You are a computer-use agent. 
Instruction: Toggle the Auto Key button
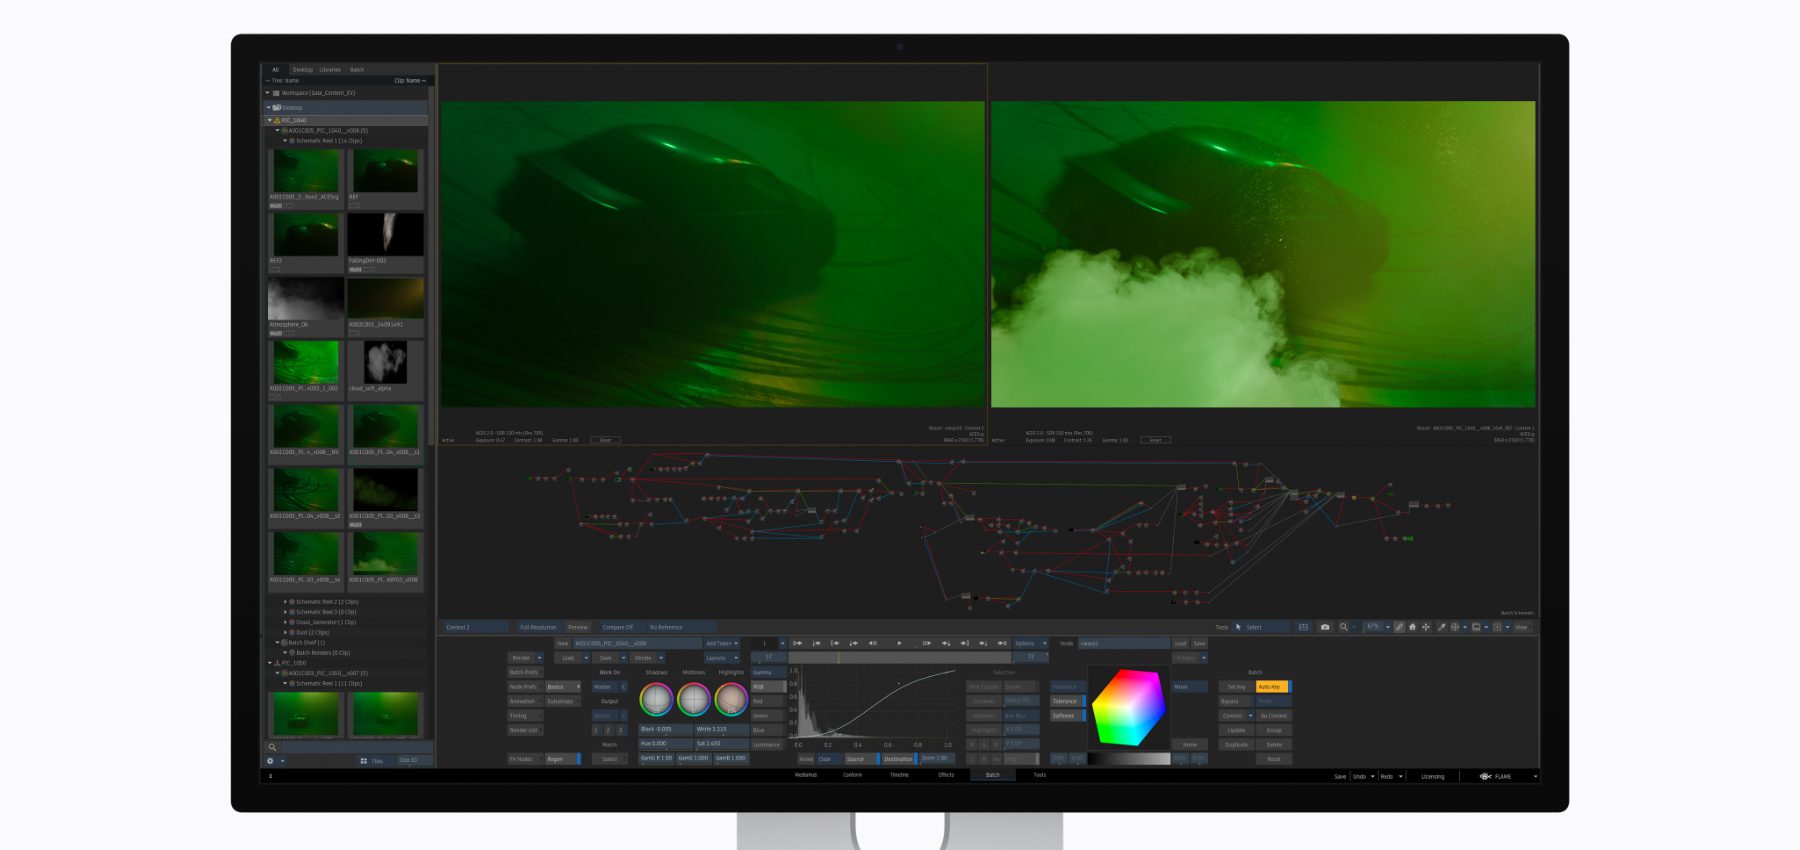(x=1271, y=687)
